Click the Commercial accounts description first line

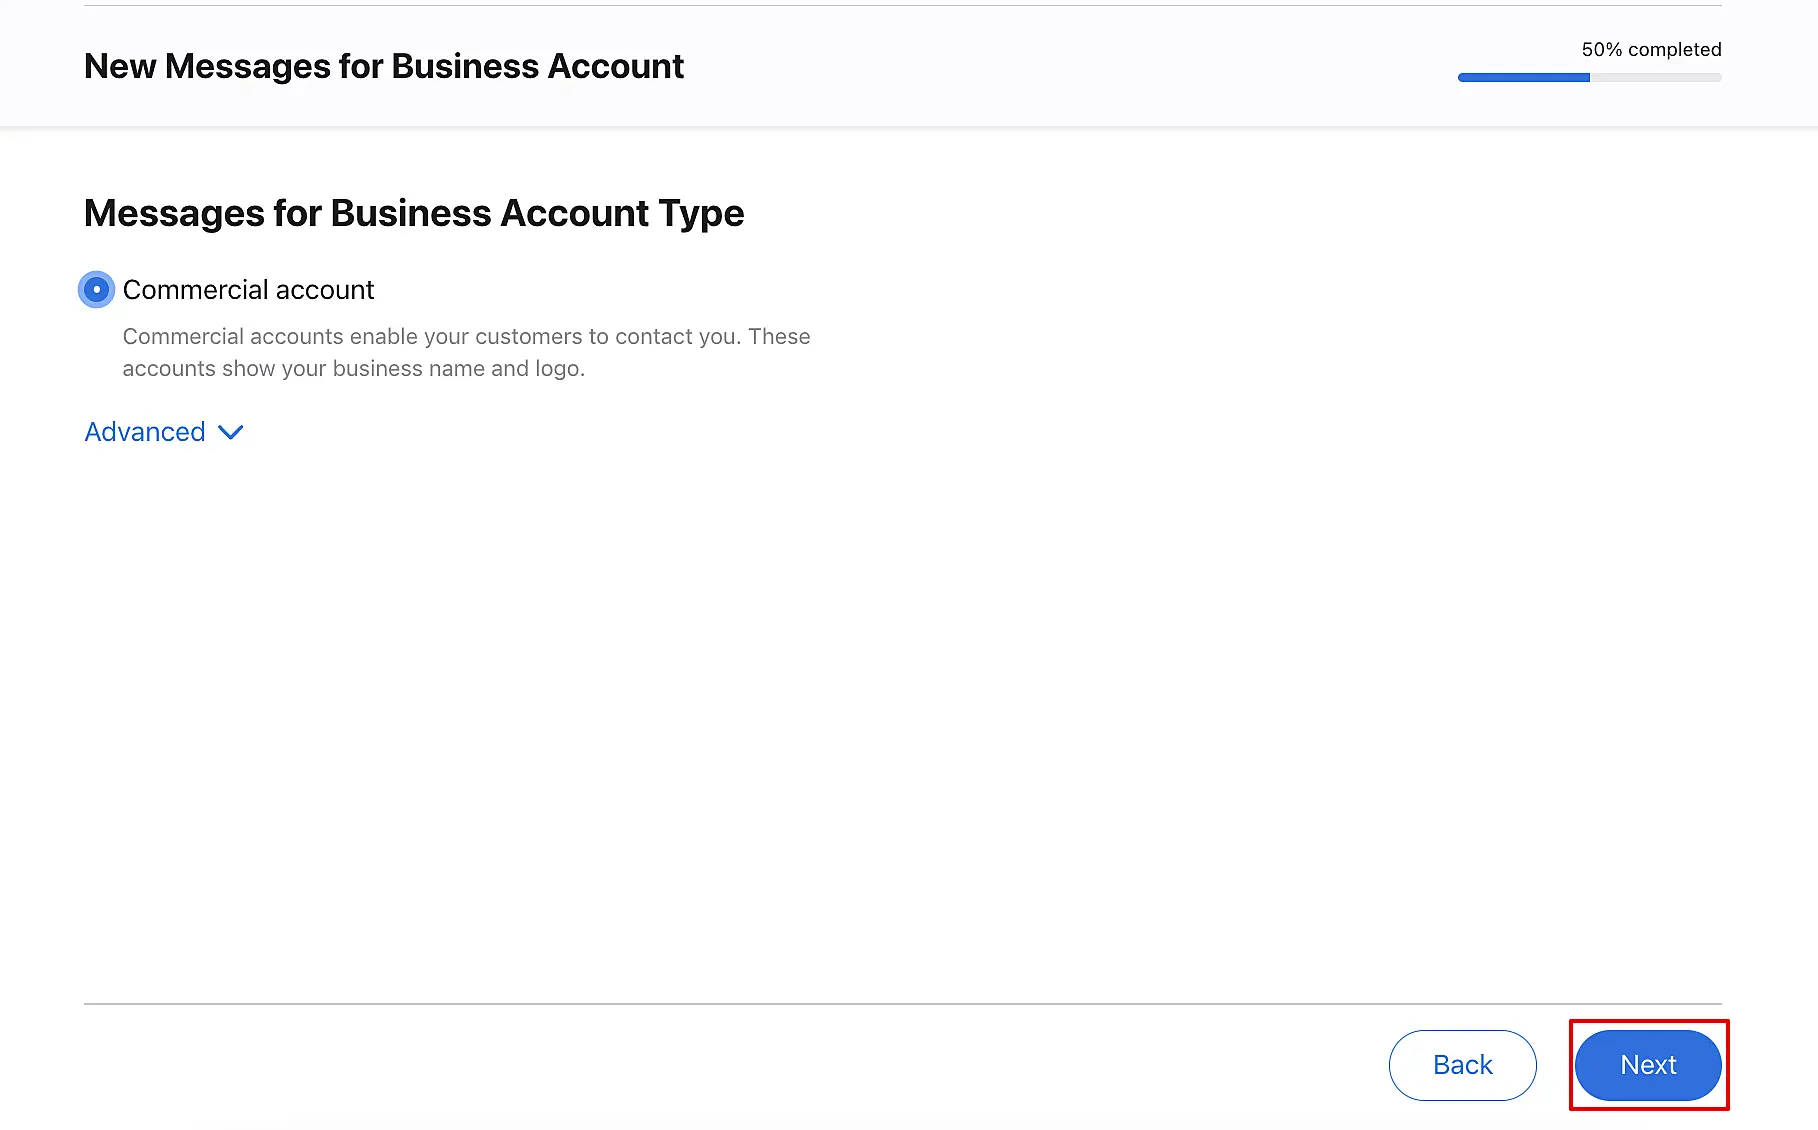[466, 336]
